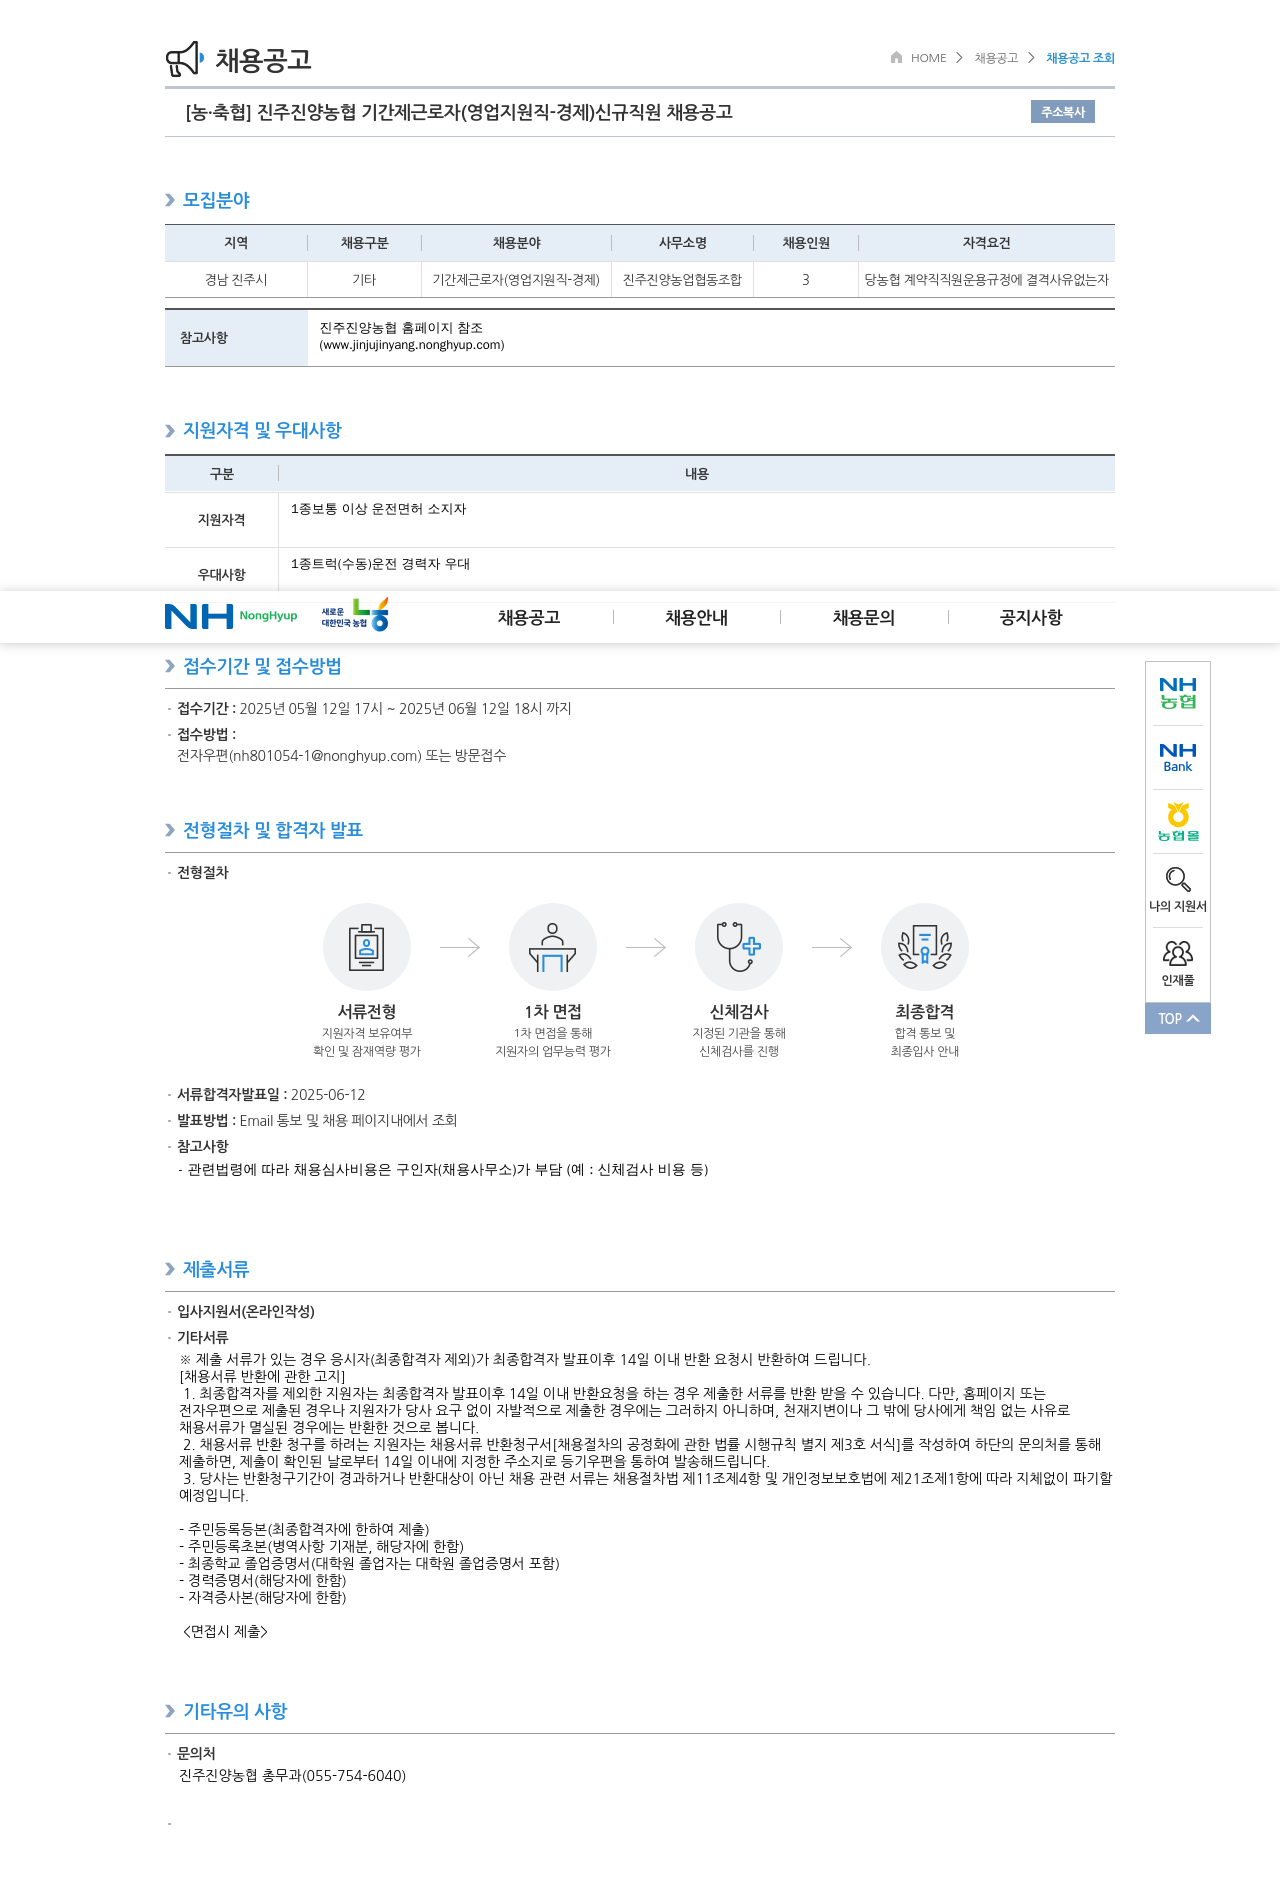
Task: Click the 서류전형 document step icon
Action: pos(367,947)
